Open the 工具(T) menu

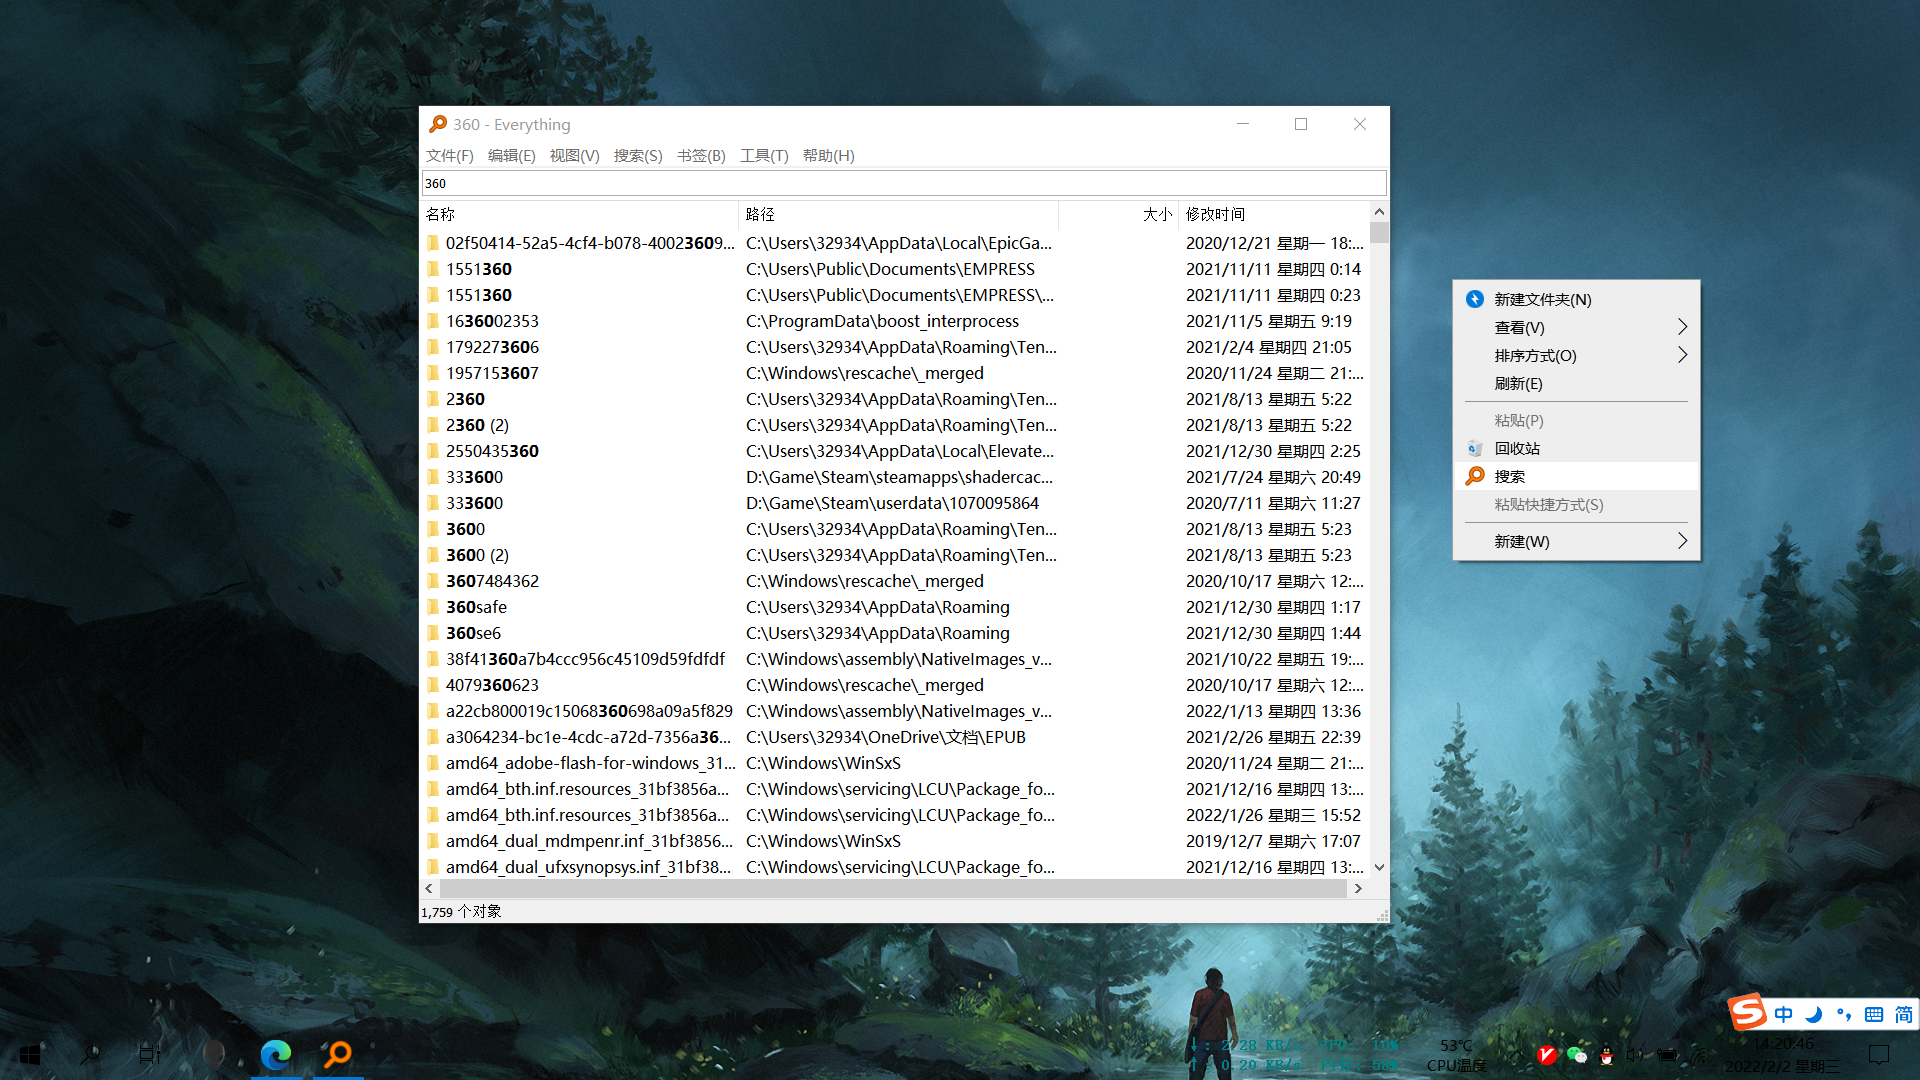pyautogui.click(x=764, y=155)
